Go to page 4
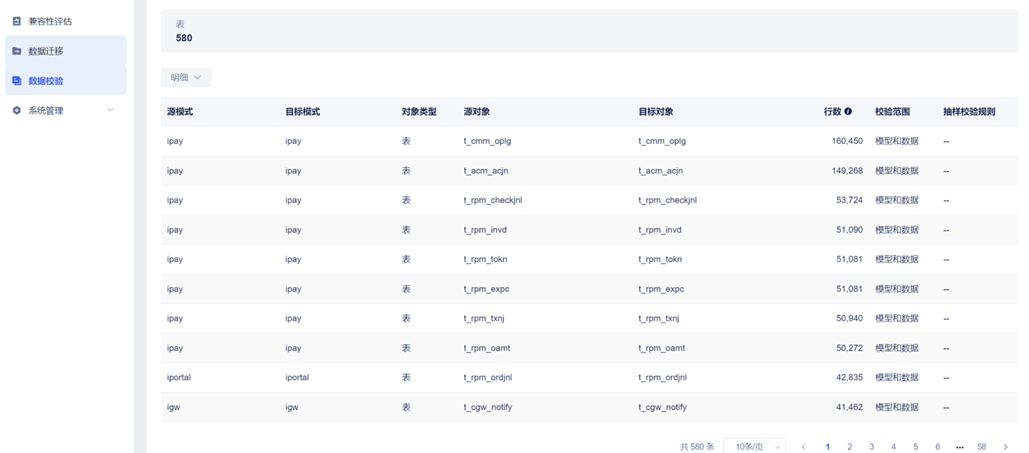Image resolution: width=1029 pixels, height=453 pixels. pos(893,446)
